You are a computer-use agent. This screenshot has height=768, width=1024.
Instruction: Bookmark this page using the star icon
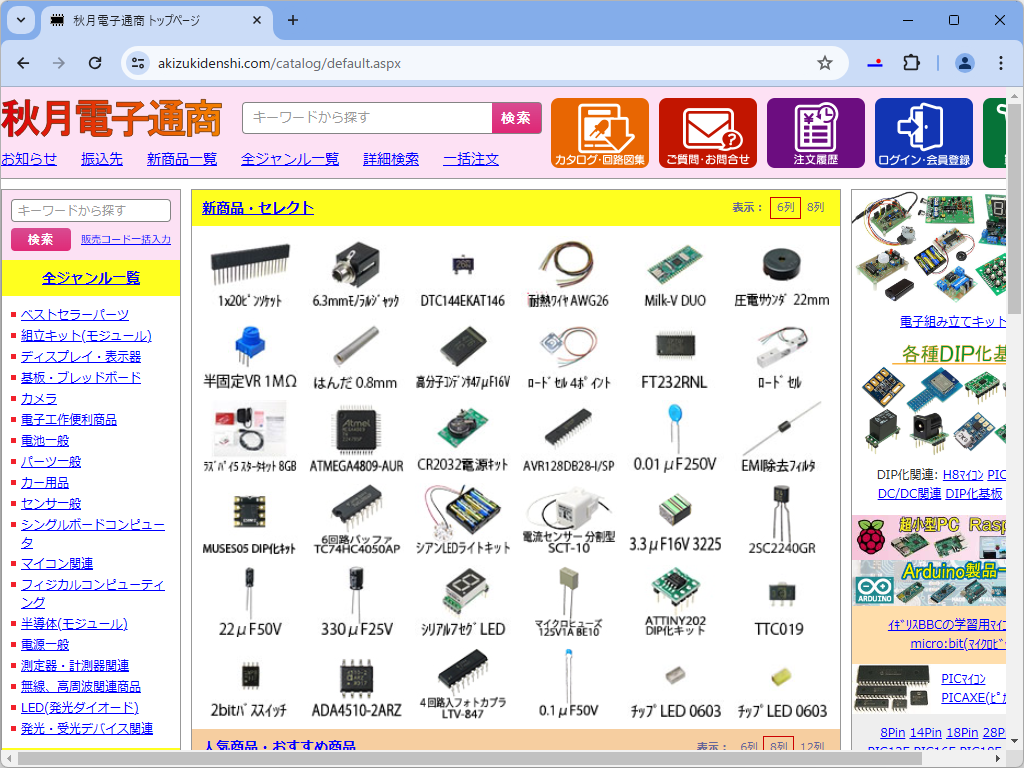pyautogui.click(x=824, y=62)
